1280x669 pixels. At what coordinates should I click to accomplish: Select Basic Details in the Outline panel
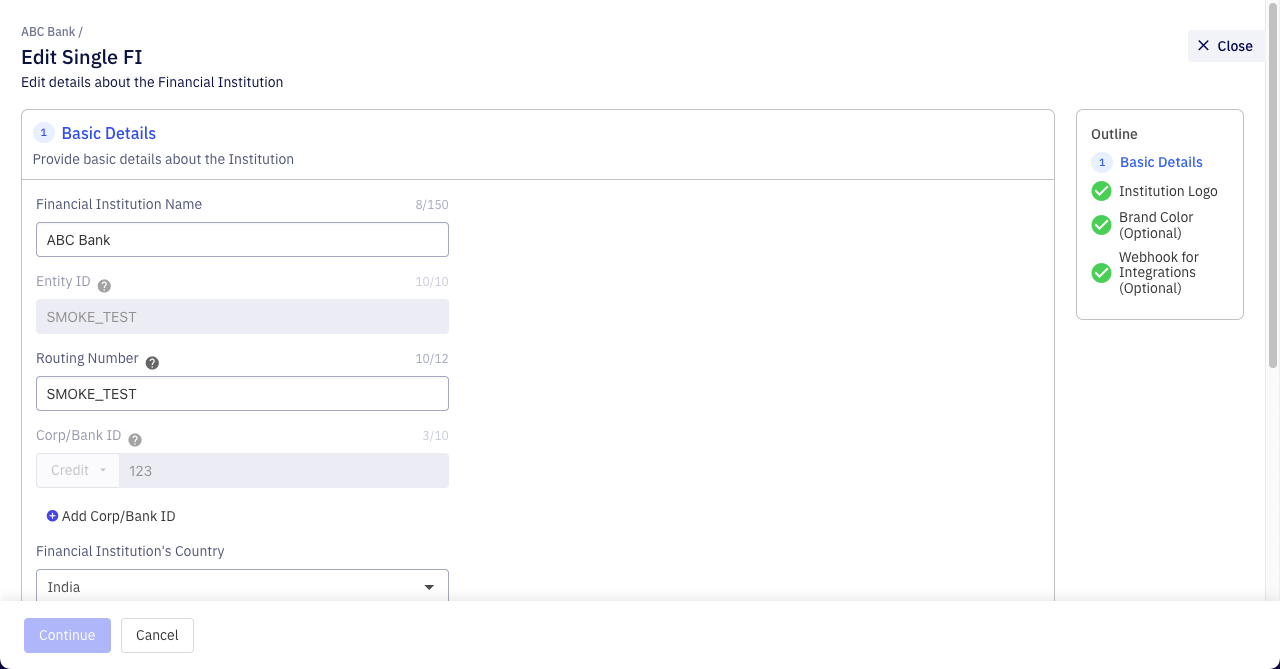[1161, 162]
